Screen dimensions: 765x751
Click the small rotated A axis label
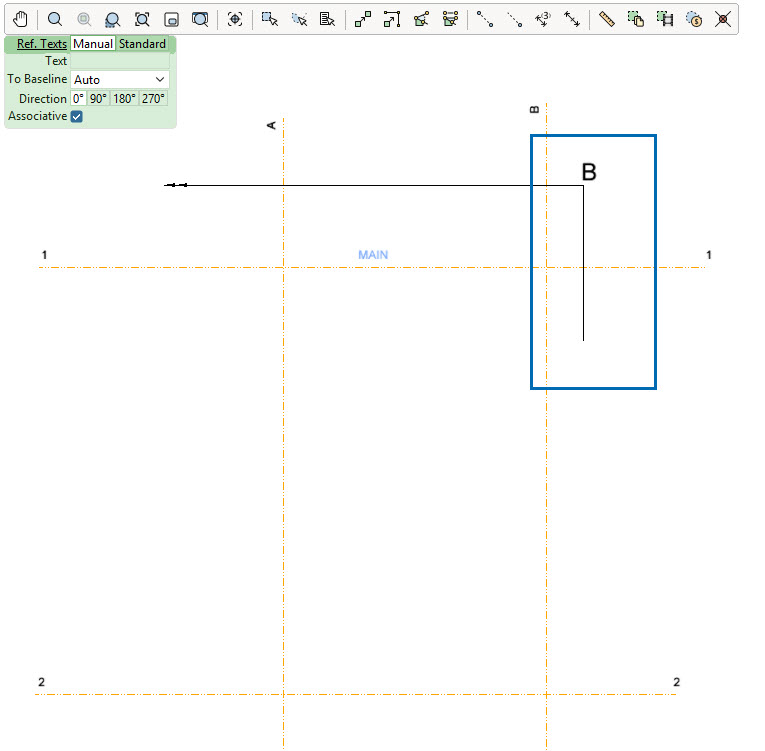pyautogui.click(x=271, y=125)
